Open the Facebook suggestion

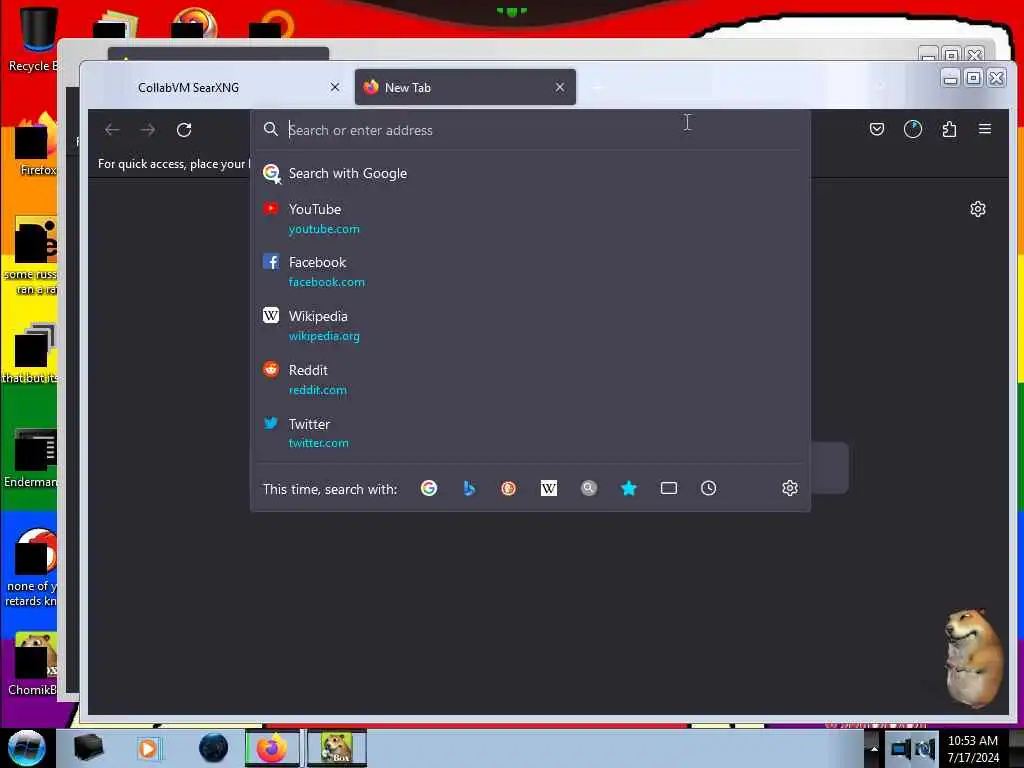click(x=530, y=272)
